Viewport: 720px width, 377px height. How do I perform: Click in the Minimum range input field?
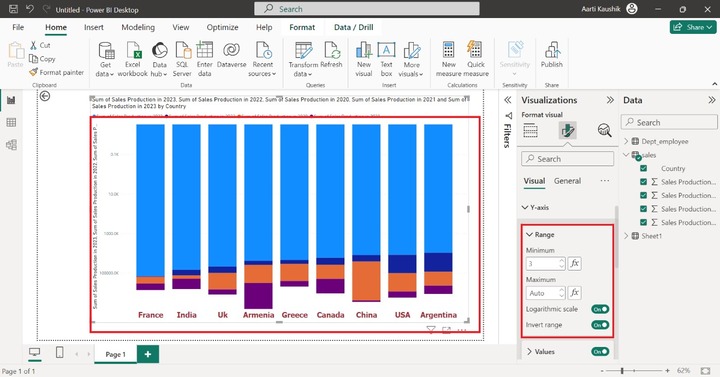(546, 264)
